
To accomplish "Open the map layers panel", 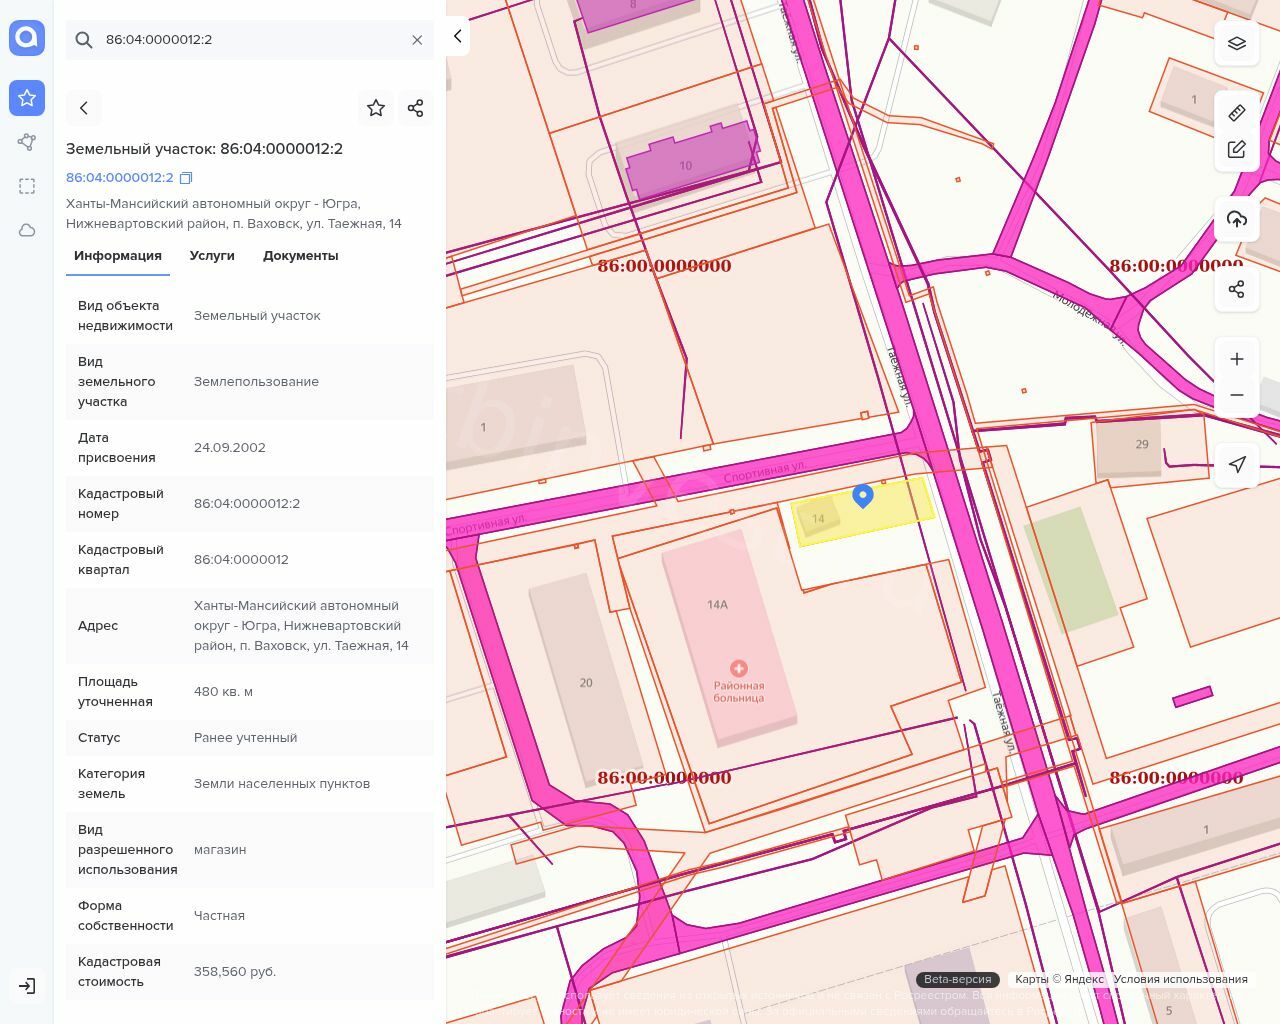I will (1237, 43).
